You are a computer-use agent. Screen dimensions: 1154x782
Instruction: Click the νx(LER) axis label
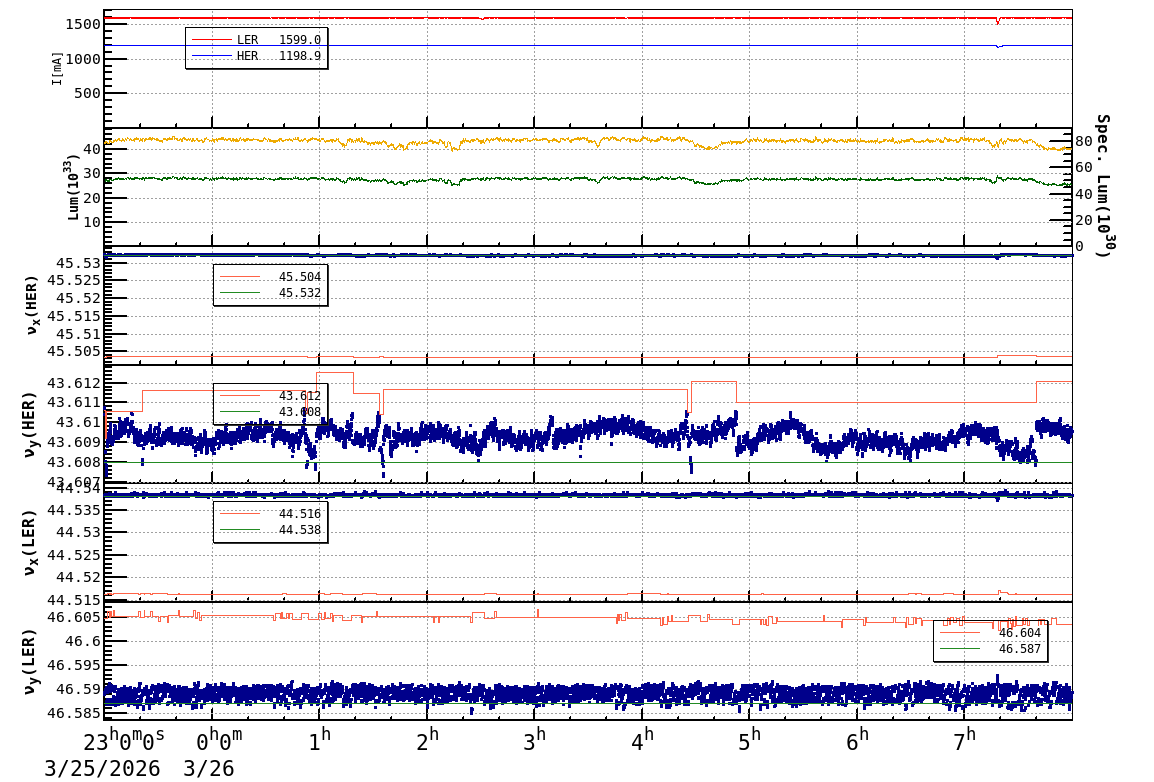(x=30, y=542)
